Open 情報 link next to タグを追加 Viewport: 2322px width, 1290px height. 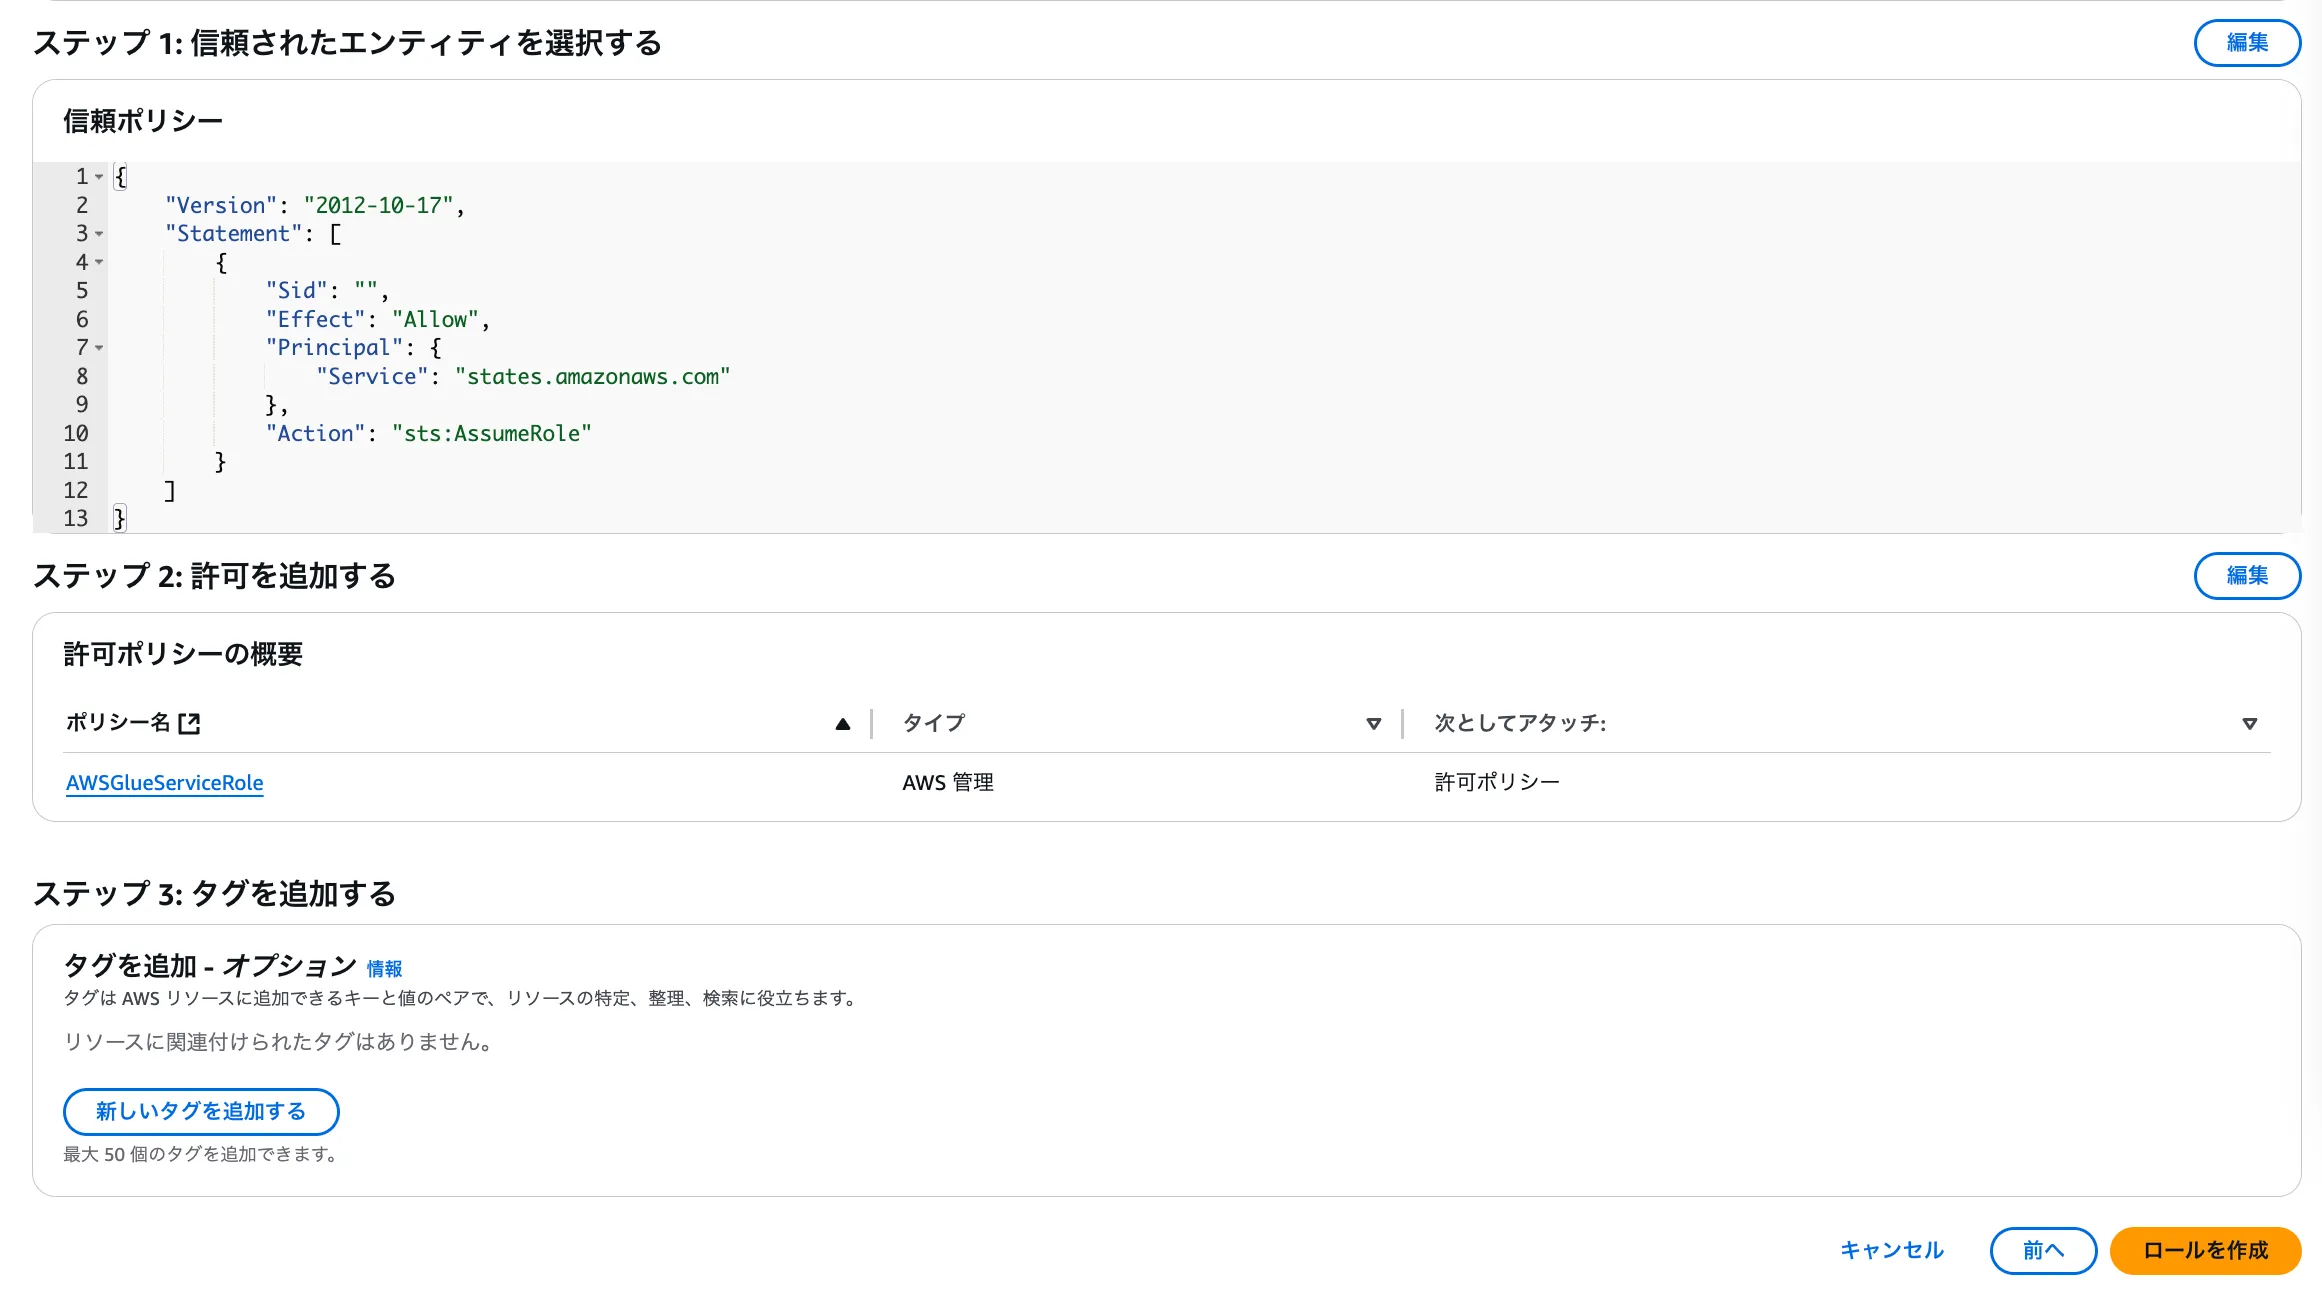384,968
